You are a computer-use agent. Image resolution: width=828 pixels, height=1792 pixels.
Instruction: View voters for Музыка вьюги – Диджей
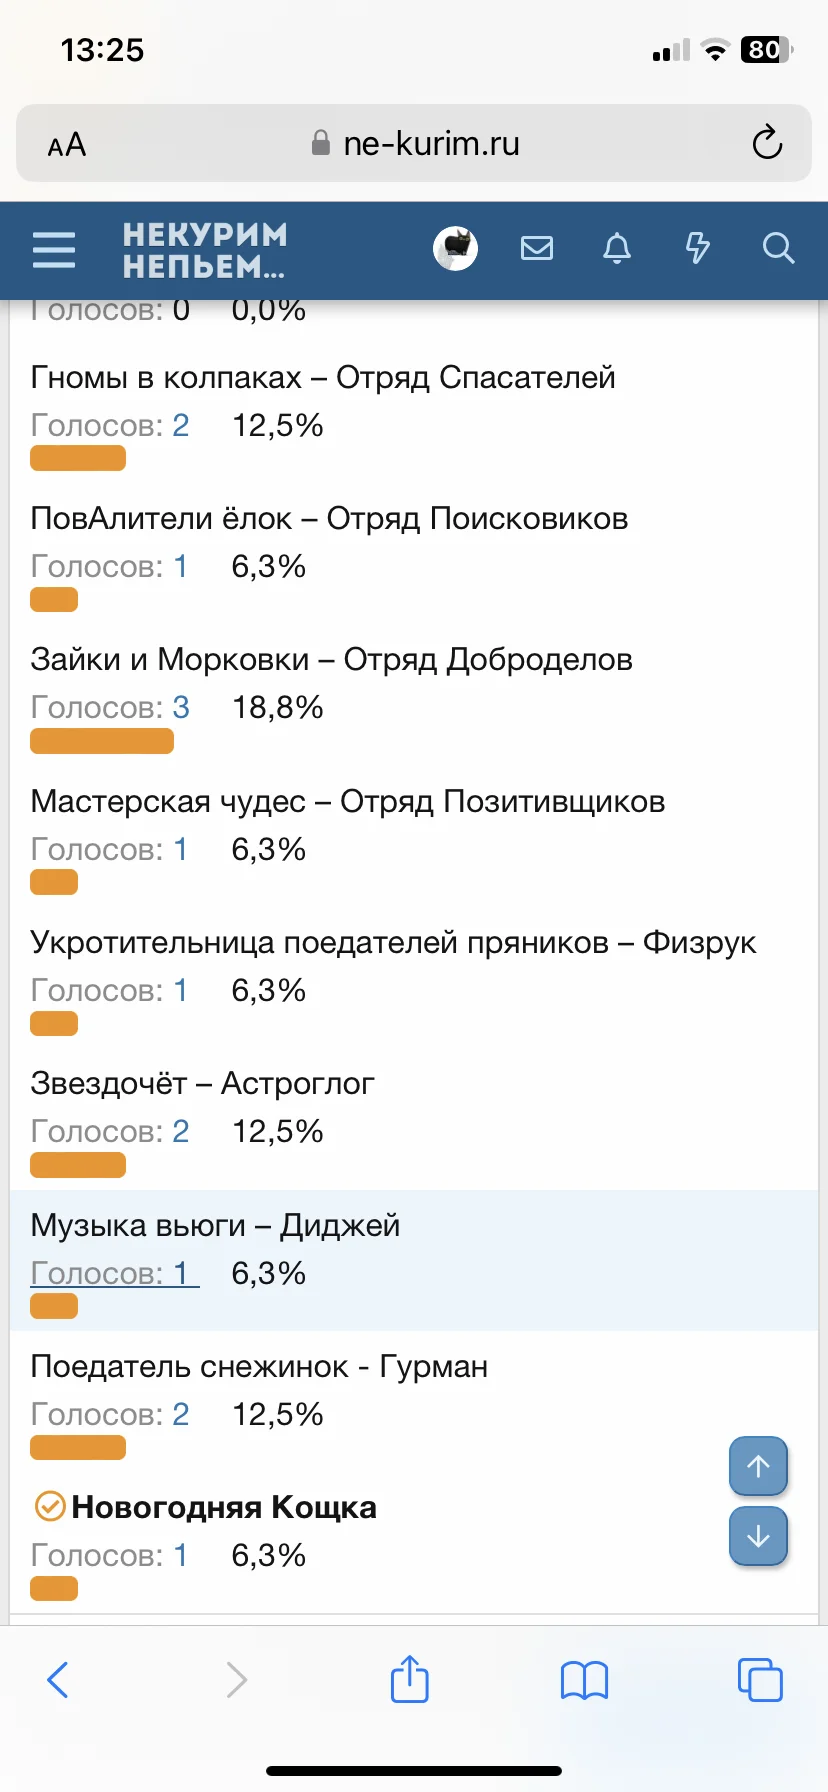coord(114,1273)
